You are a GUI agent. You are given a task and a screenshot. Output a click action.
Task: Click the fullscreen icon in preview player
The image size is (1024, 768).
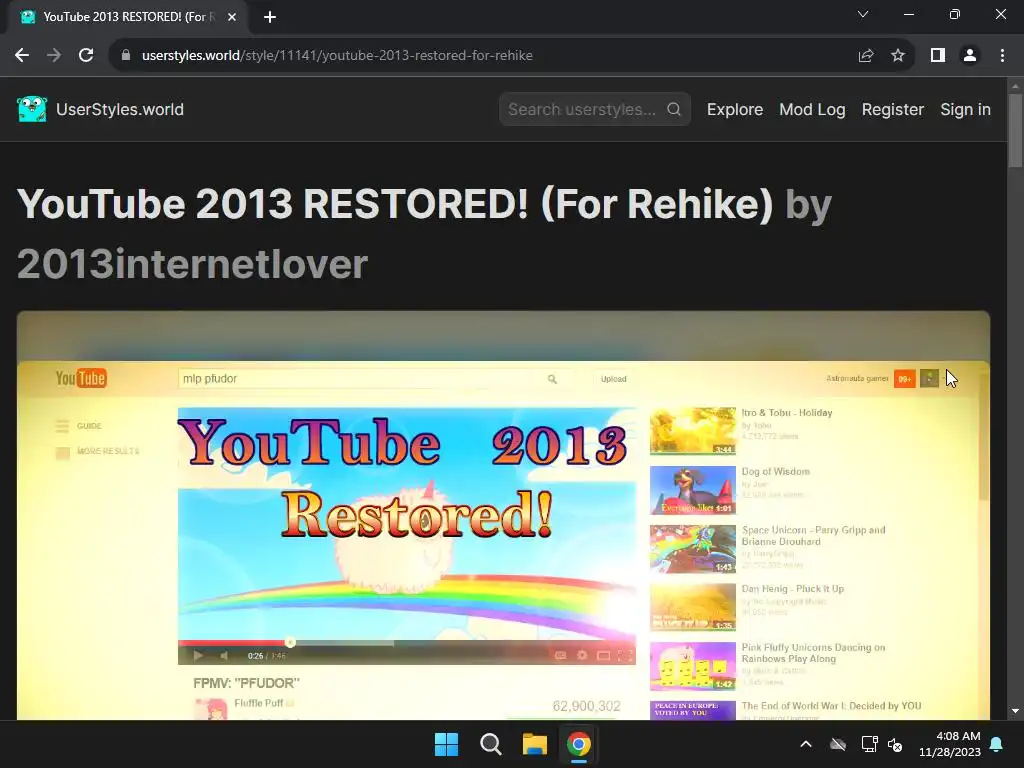pyautogui.click(x=624, y=655)
